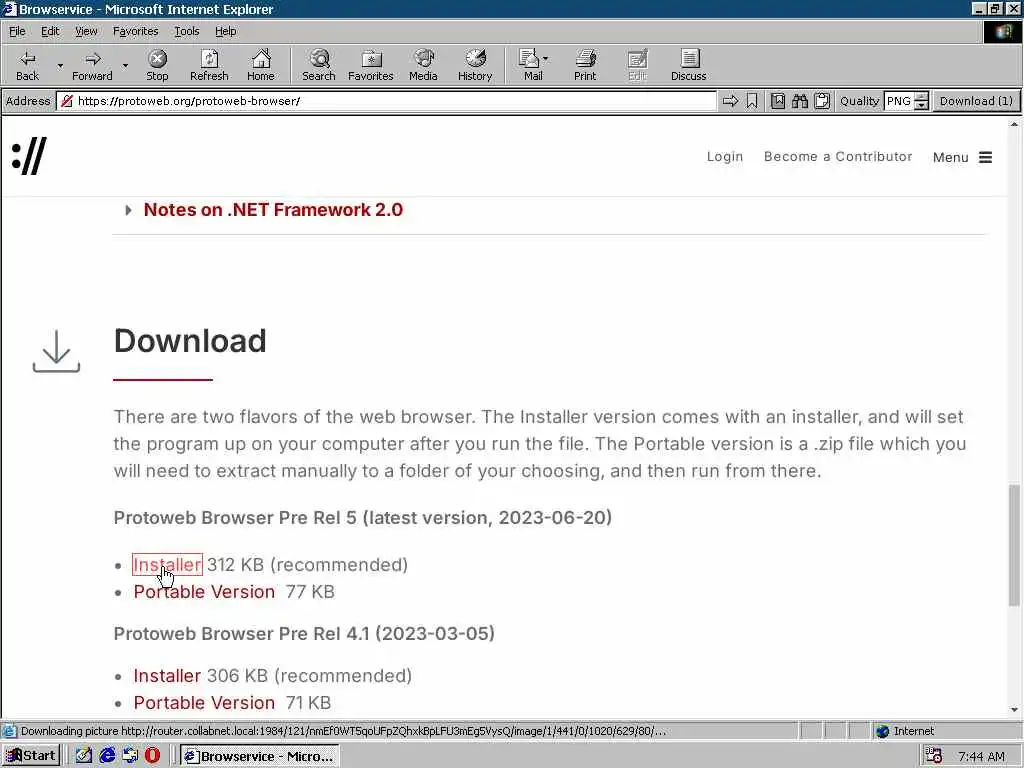This screenshot has width=1024, height=768.
Task: Click the bookmark ribbon icon in the address row
Action: point(752,101)
